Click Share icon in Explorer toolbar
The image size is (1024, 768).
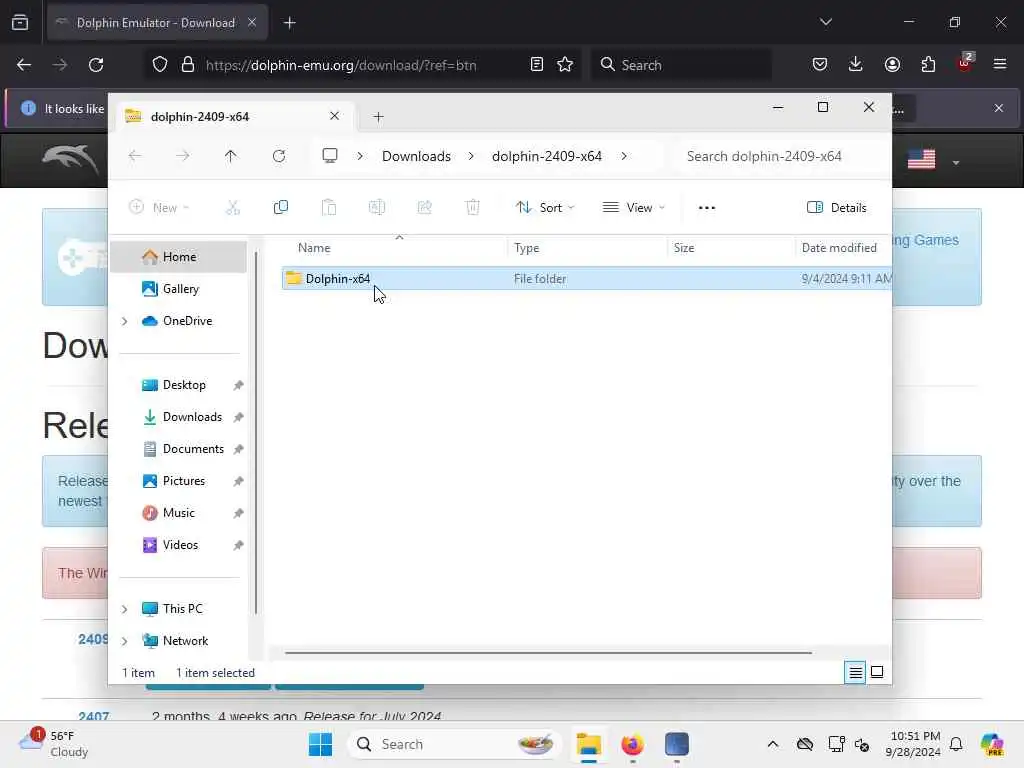pos(424,208)
